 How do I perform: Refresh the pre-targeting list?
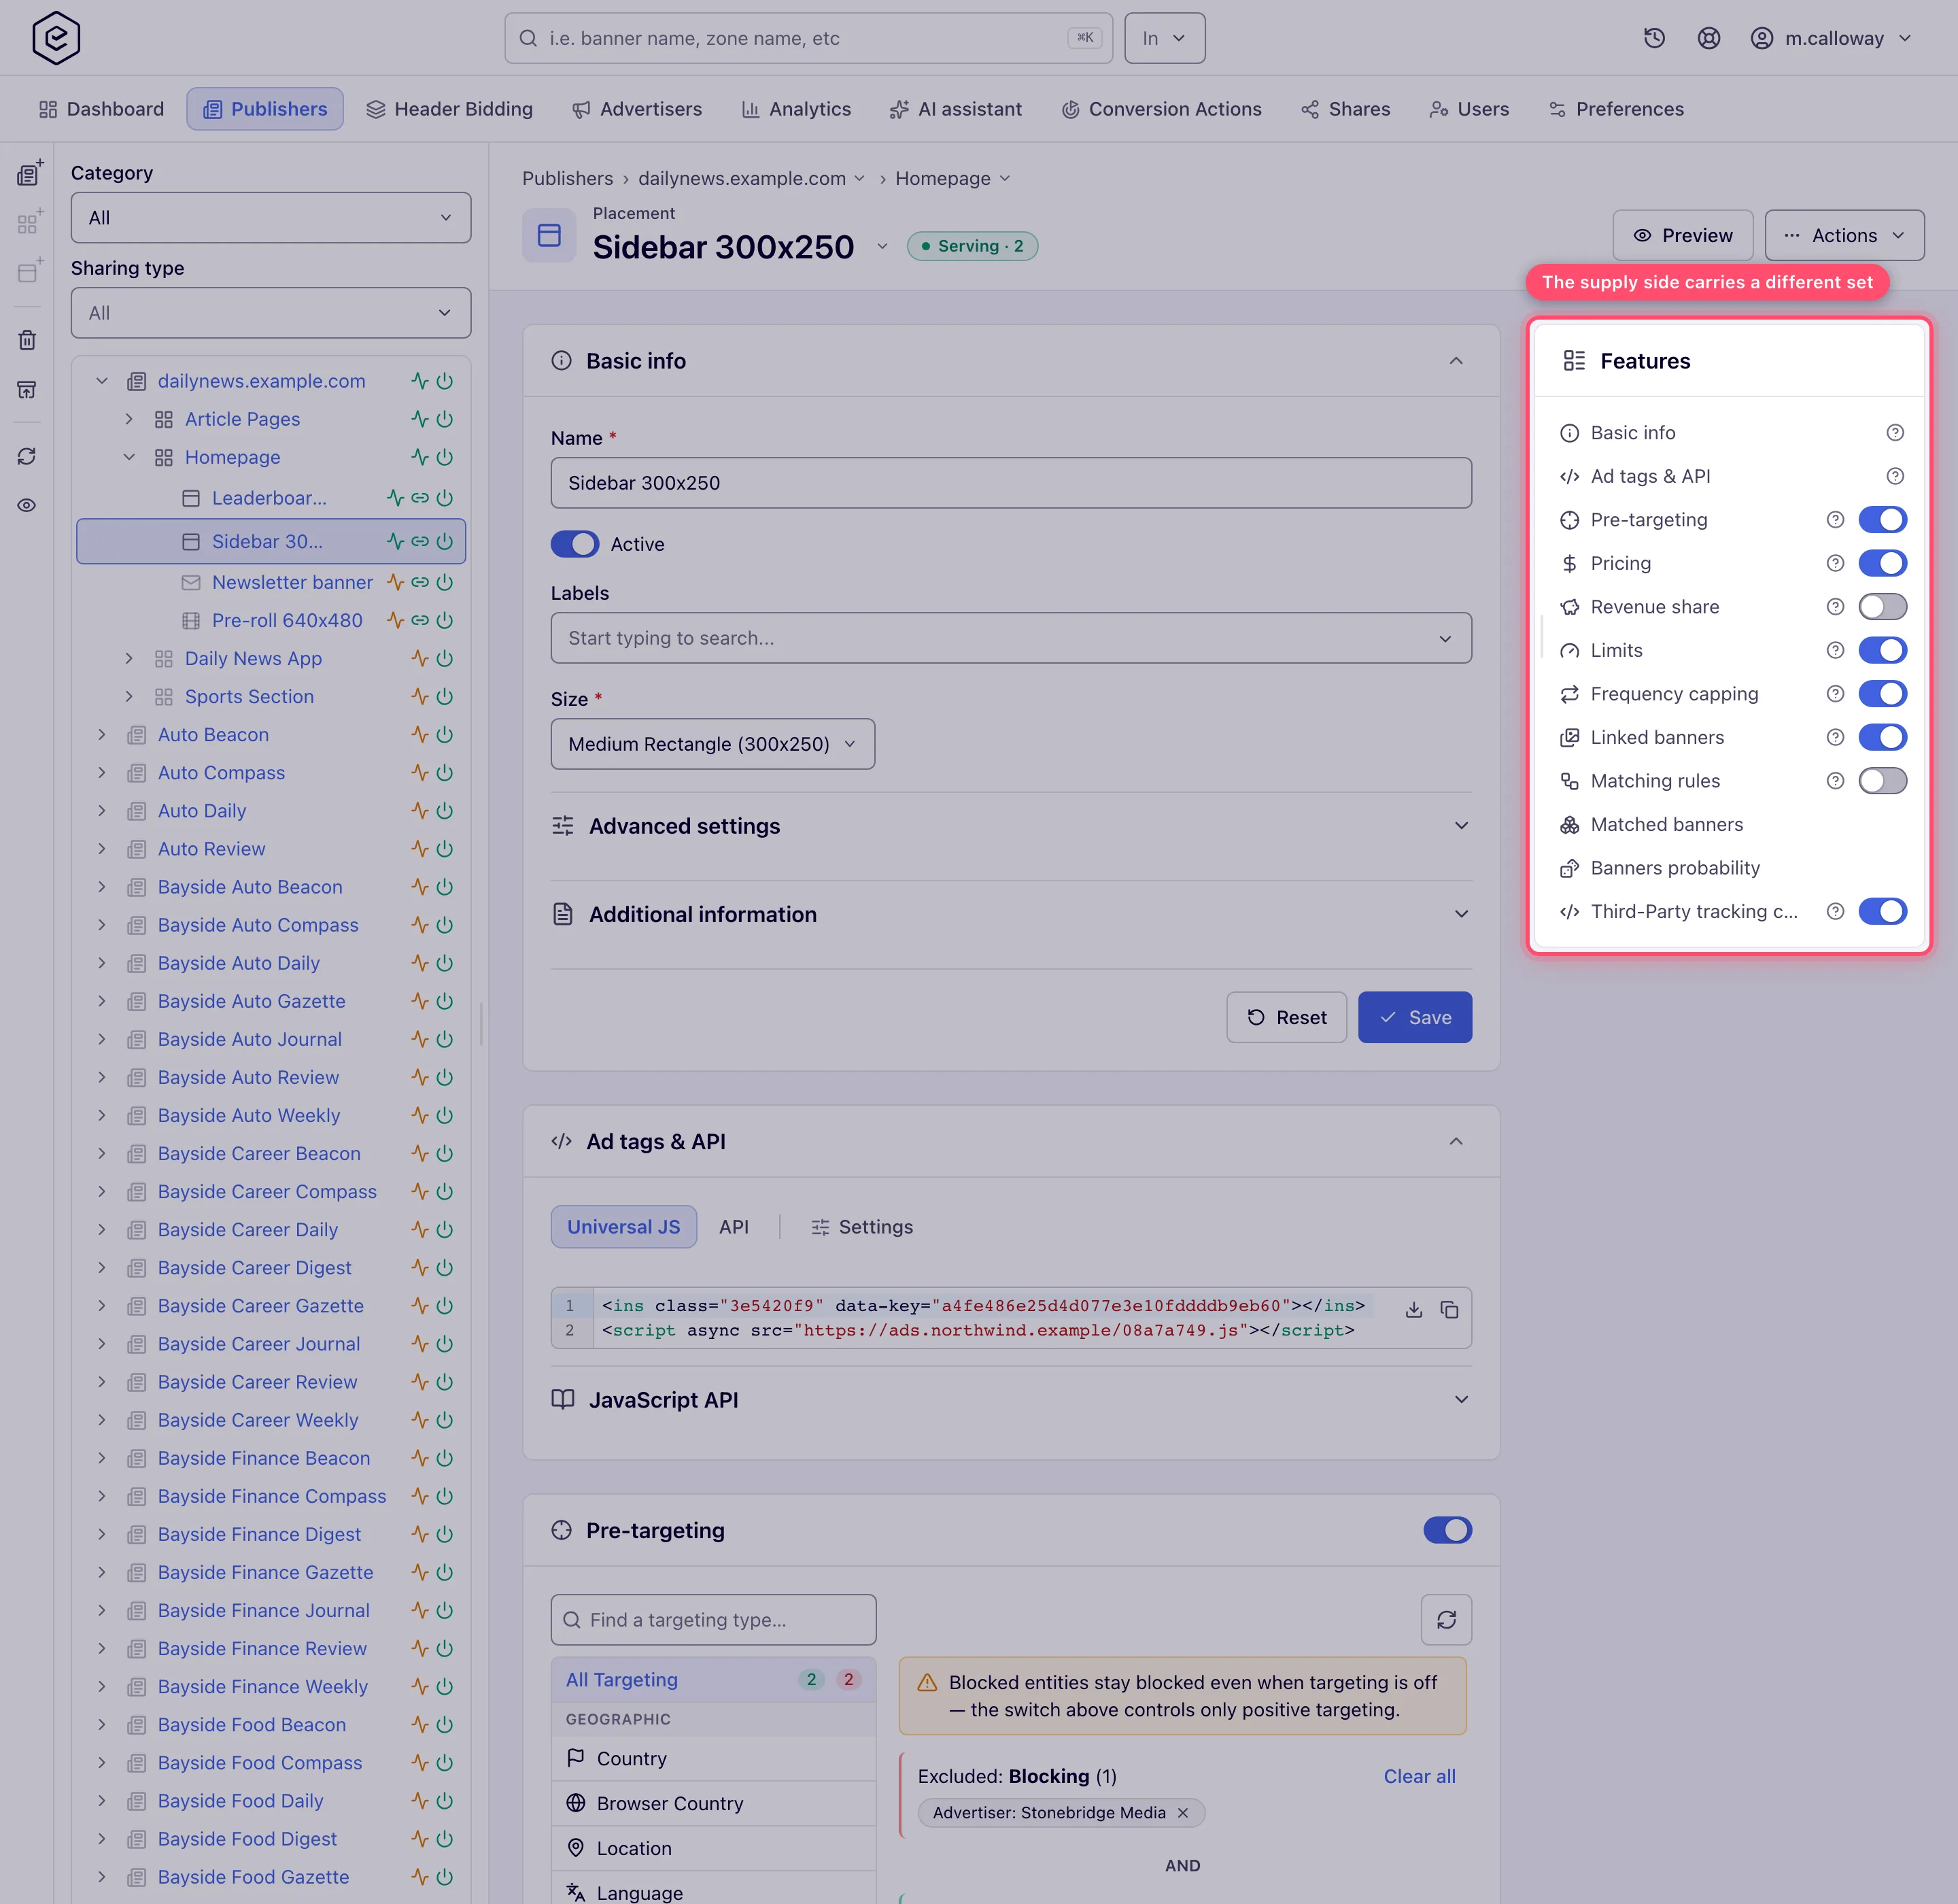point(1446,1620)
